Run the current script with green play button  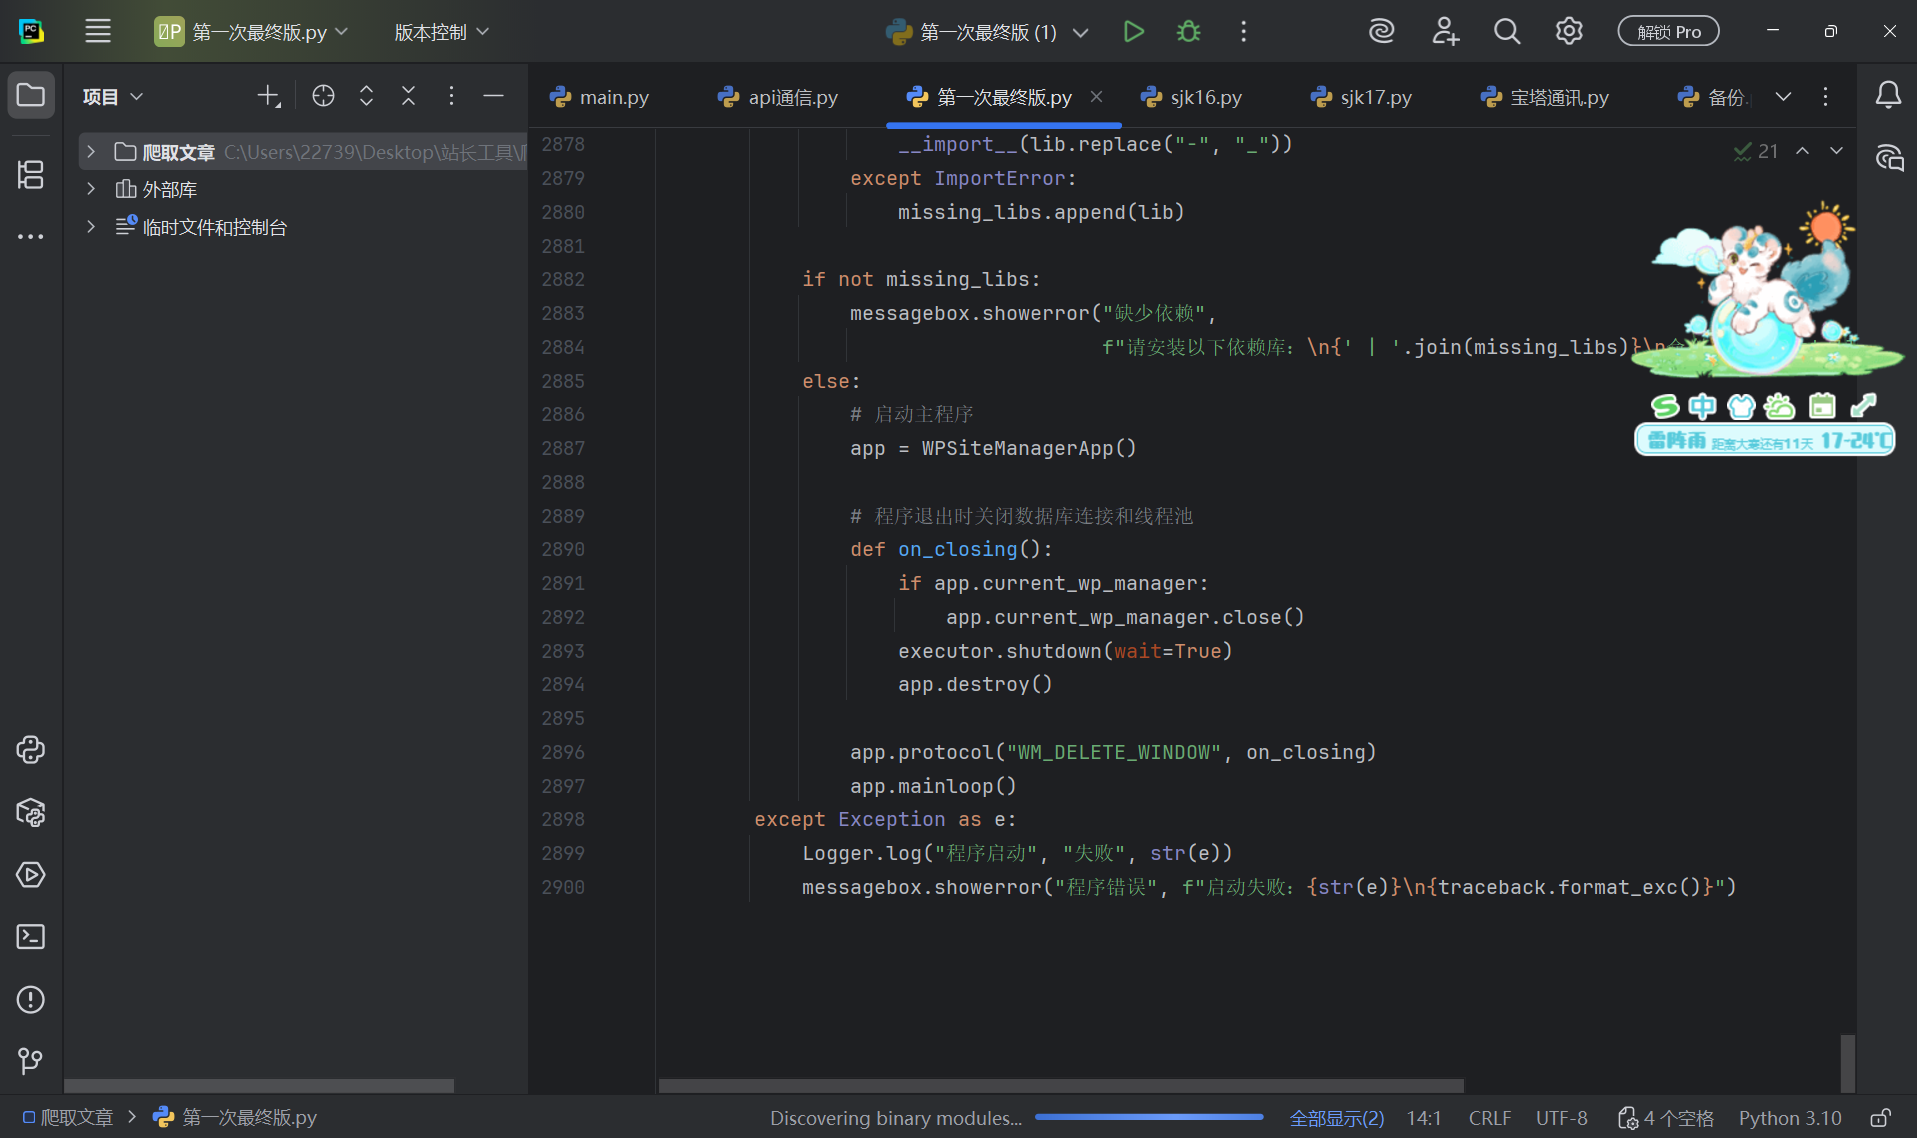[x=1133, y=32]
